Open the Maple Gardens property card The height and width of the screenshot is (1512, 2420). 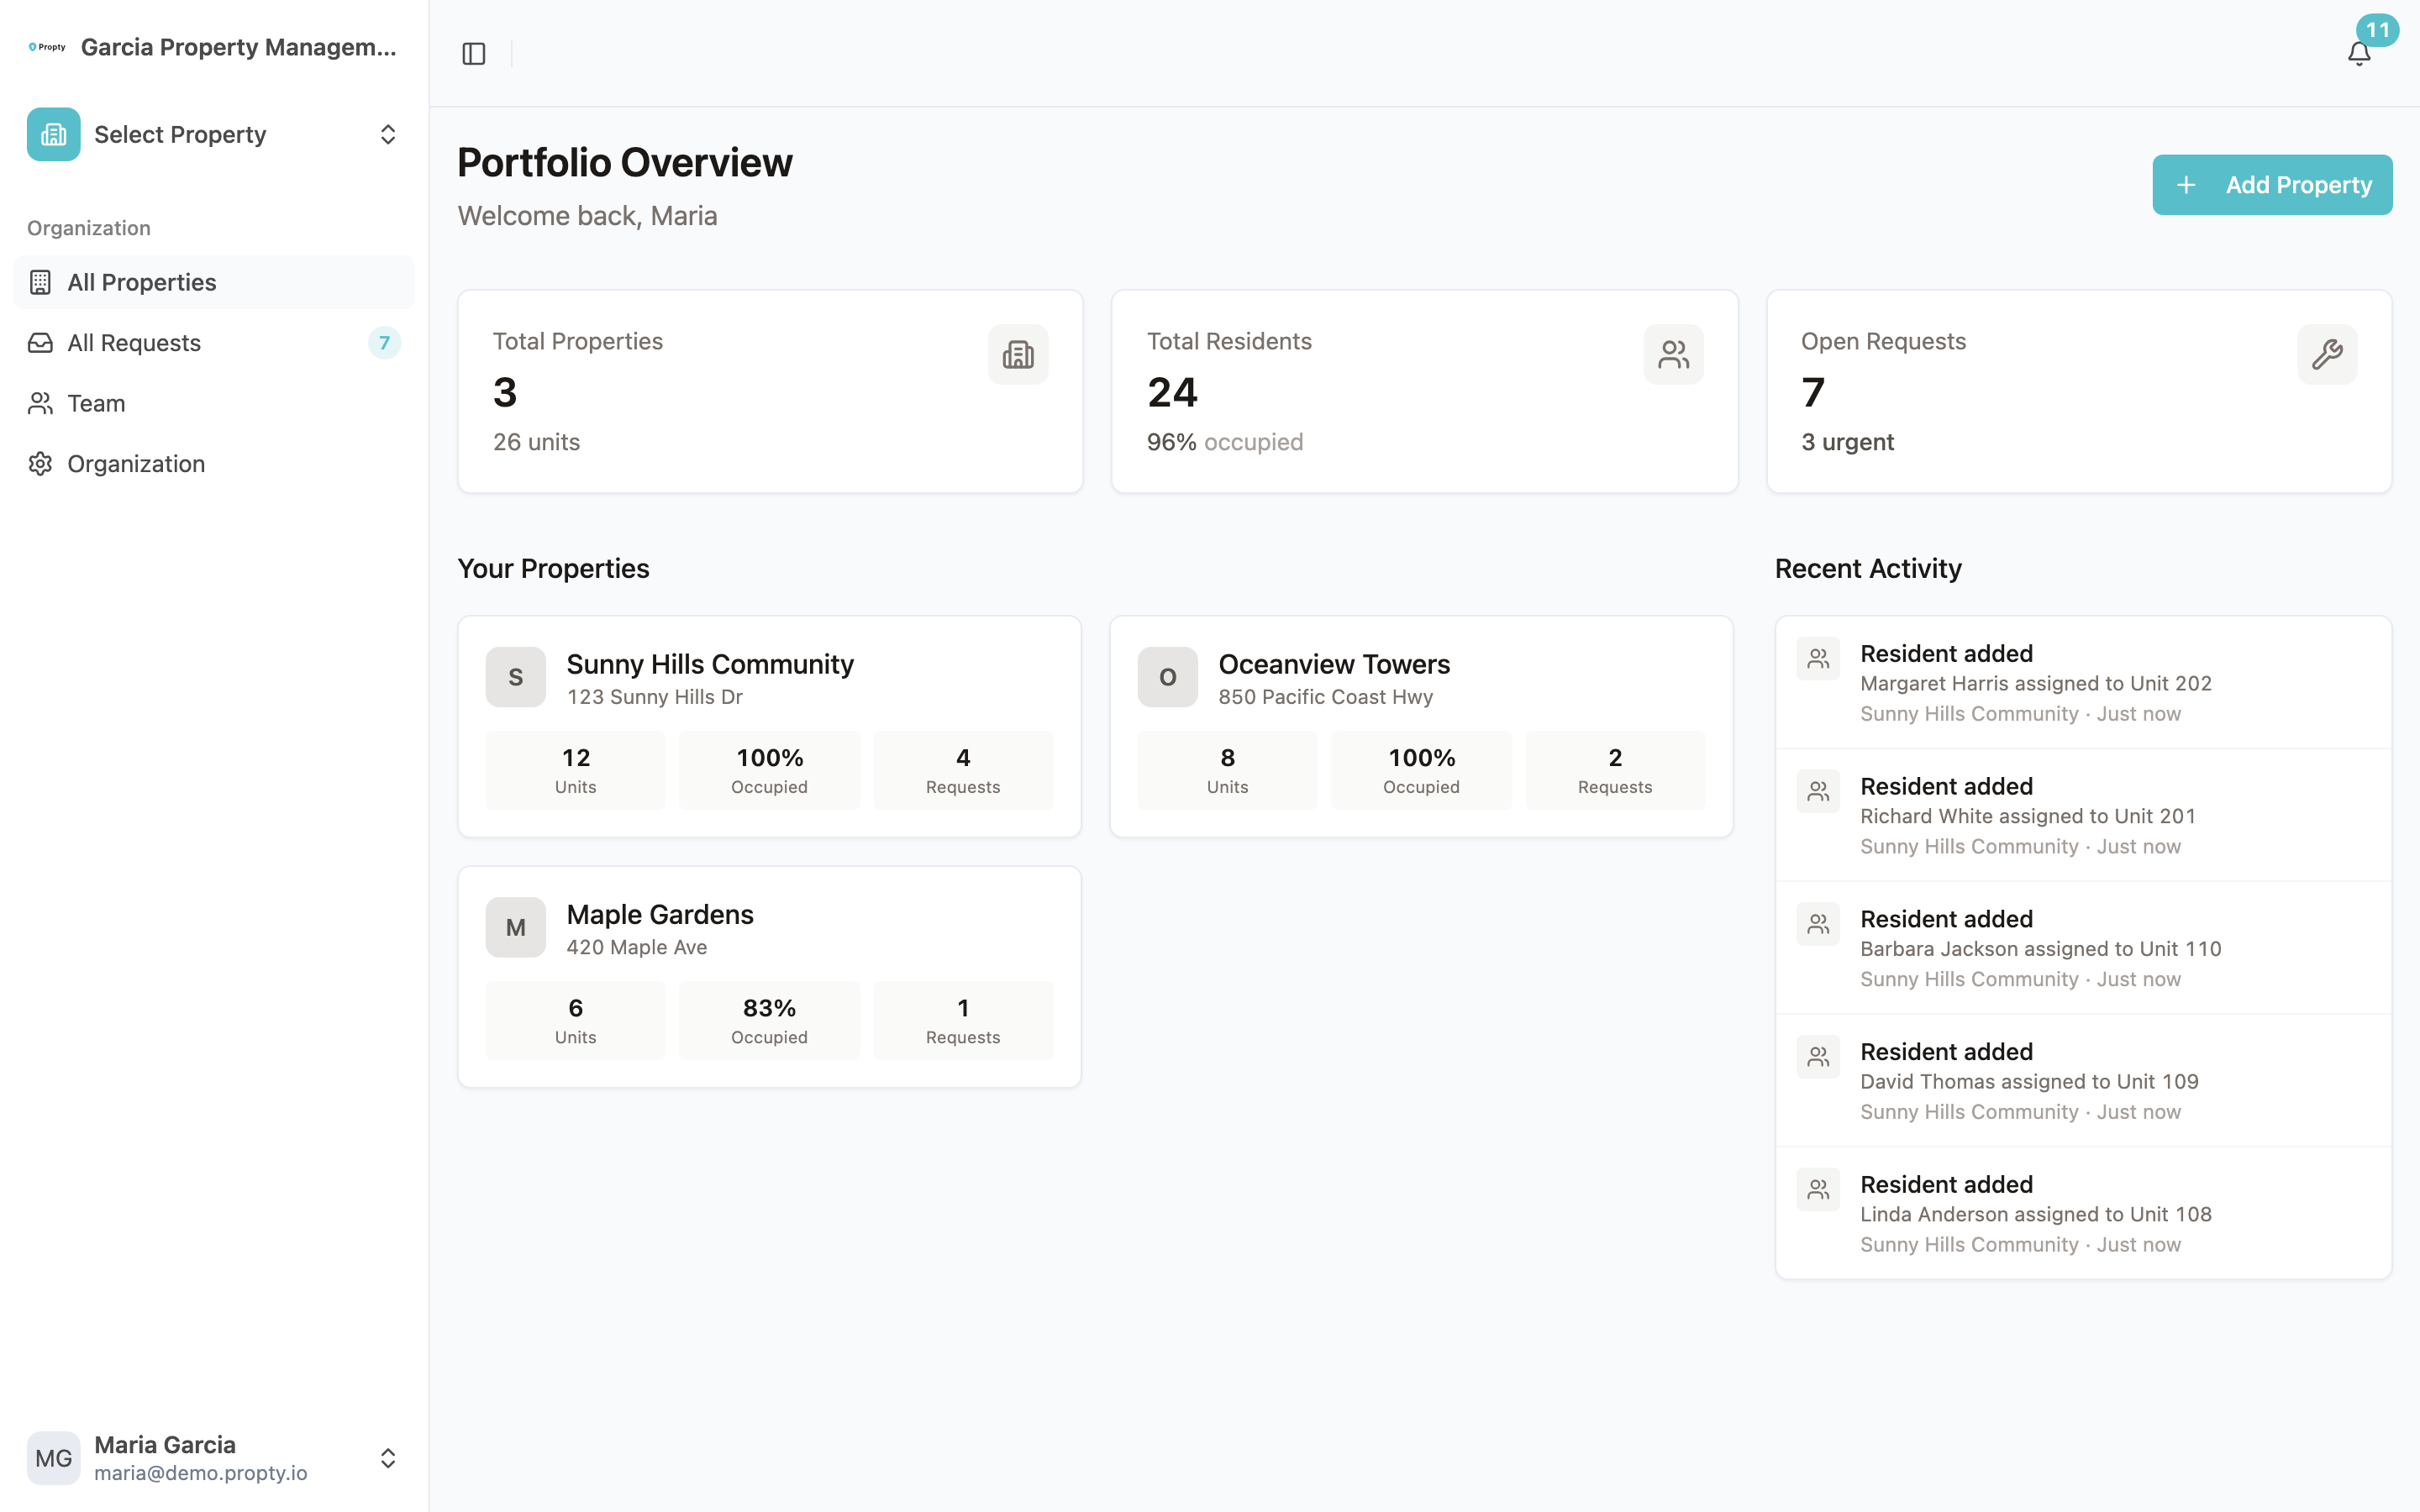point(769,976)
